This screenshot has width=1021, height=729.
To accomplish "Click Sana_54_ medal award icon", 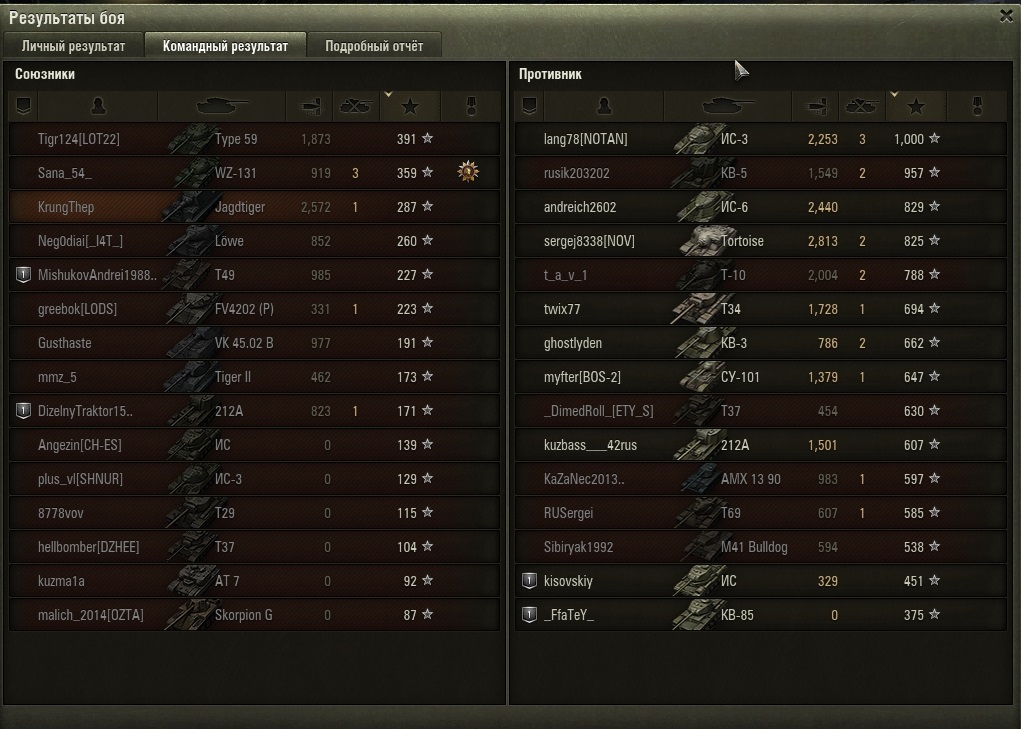I will coord(468,172).
